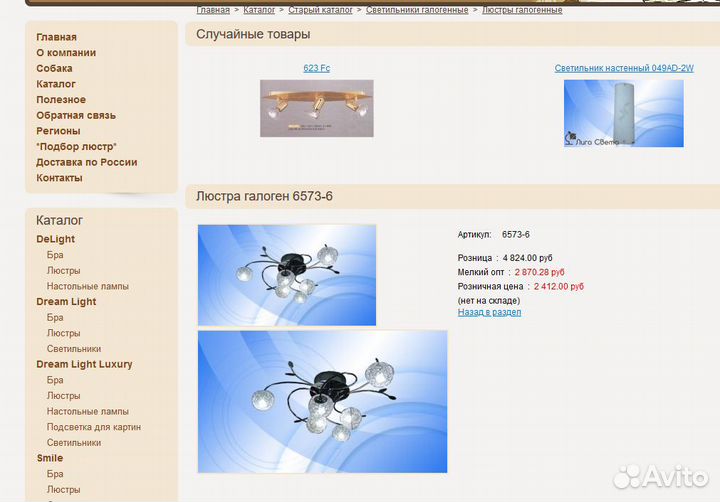Enlarge the large chandelier 6573-6 photo
Image resolution: width=720 pixels, height=502 pixels.
pos(322,401)
